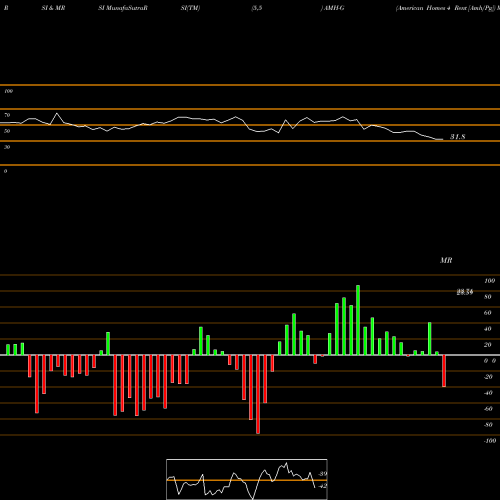Screen dimensions: 500x500
Task: Click the MR axis label '100'
Action: [x=490, y=281]
